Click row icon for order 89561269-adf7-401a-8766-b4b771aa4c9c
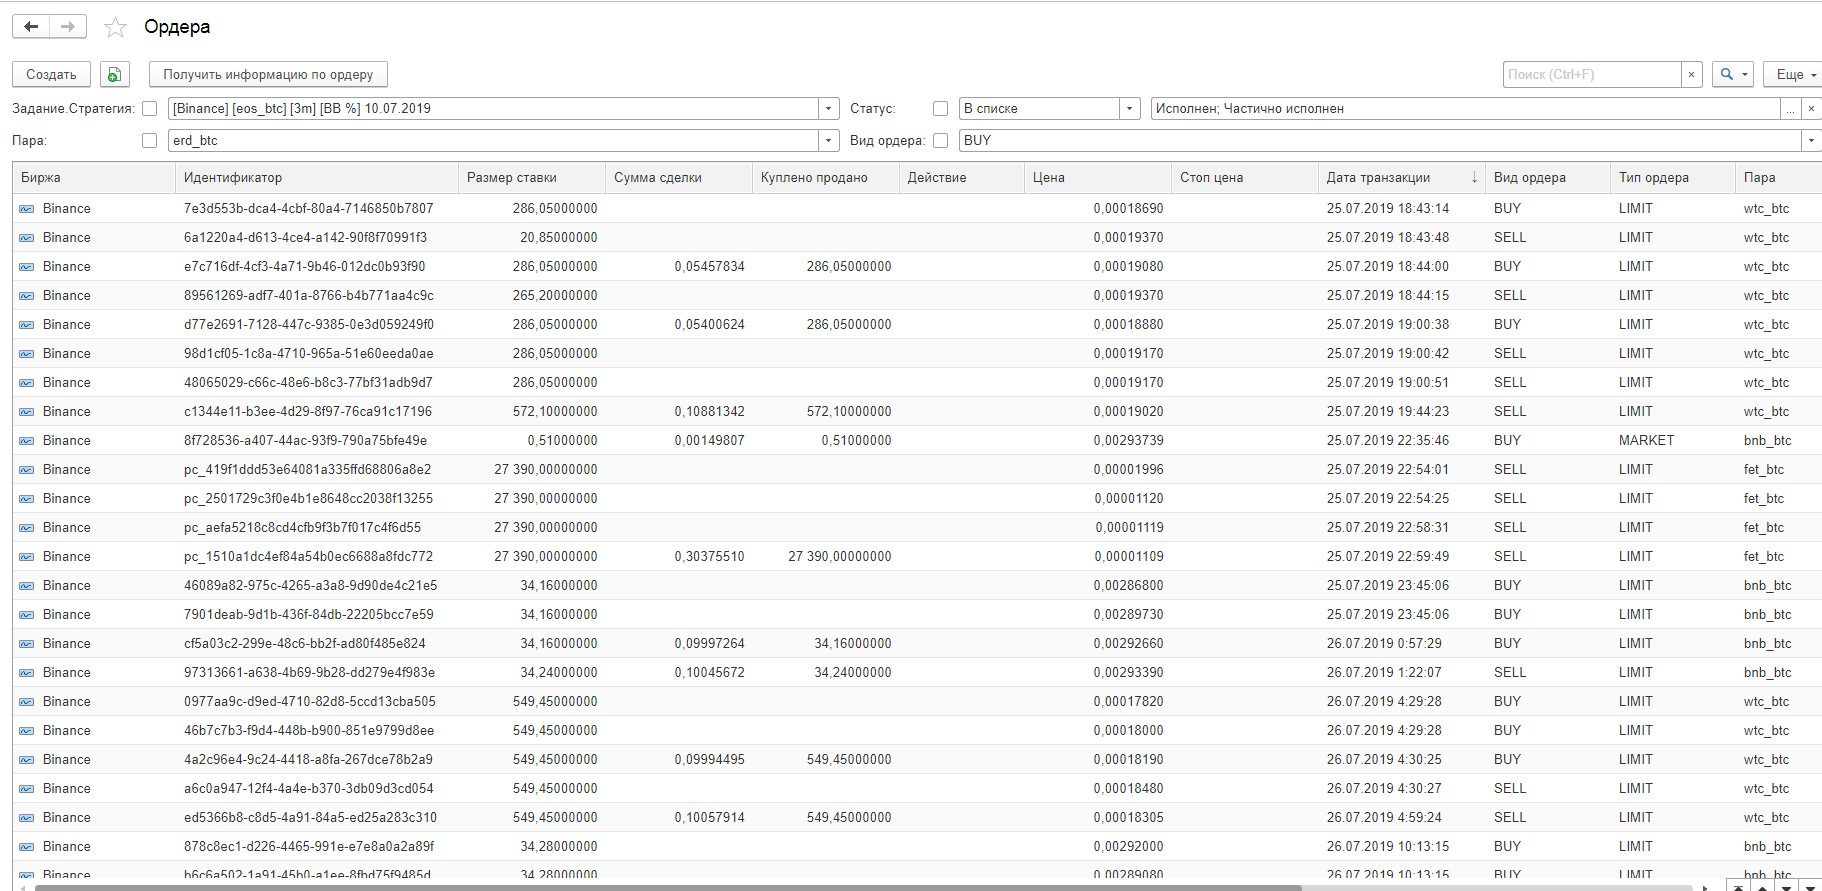 [x=27, y=296]
